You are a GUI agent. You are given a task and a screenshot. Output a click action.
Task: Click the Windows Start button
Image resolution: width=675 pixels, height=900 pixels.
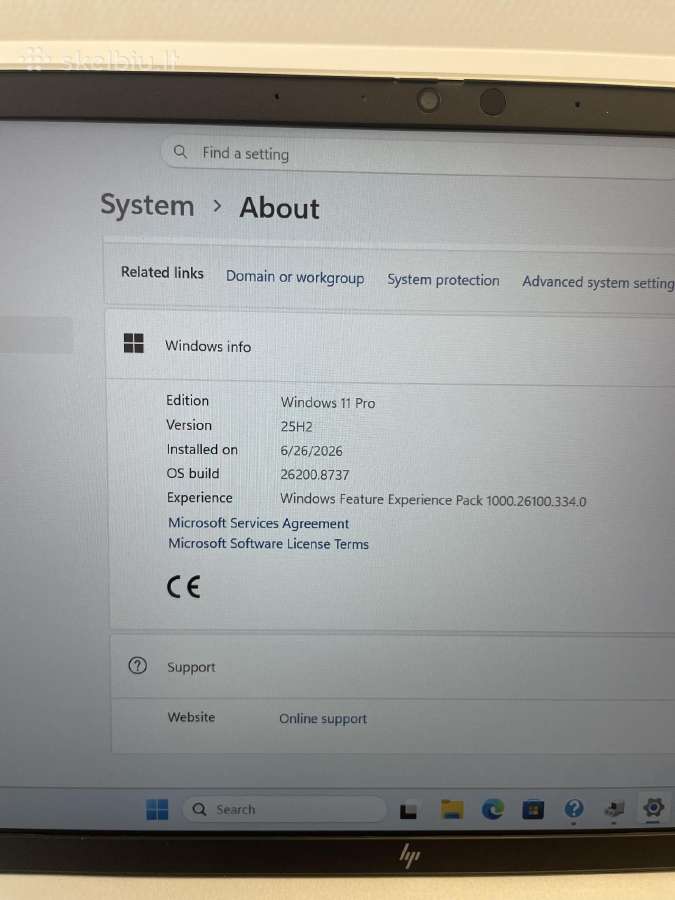(157, 809)
